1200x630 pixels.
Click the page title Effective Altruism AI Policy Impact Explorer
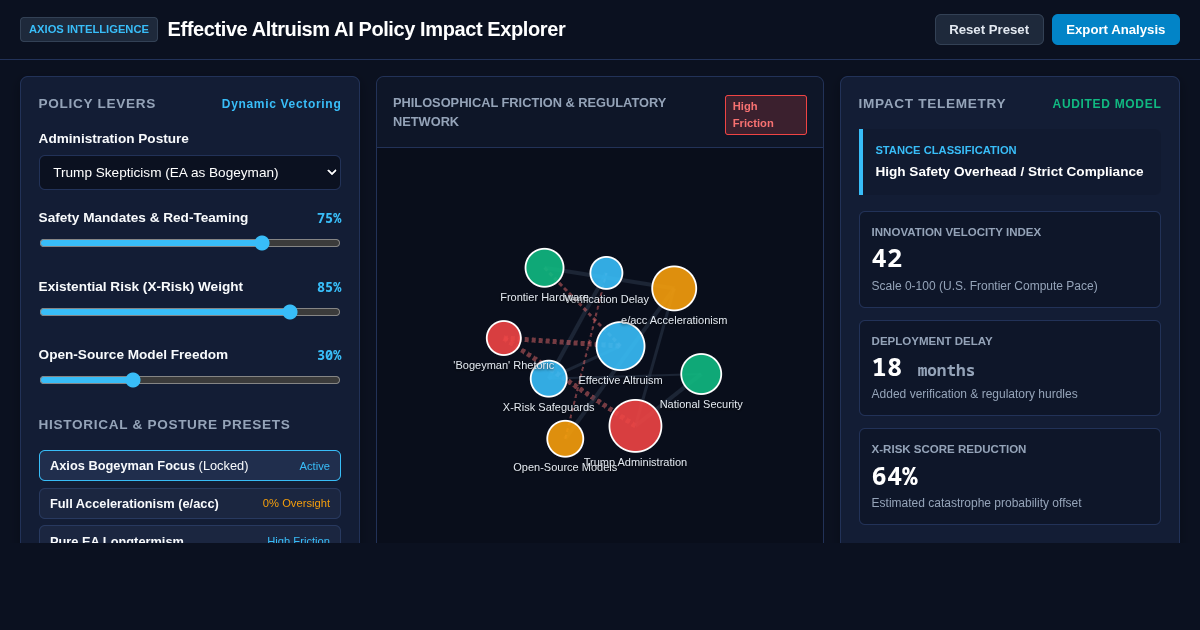click(366, 29)
